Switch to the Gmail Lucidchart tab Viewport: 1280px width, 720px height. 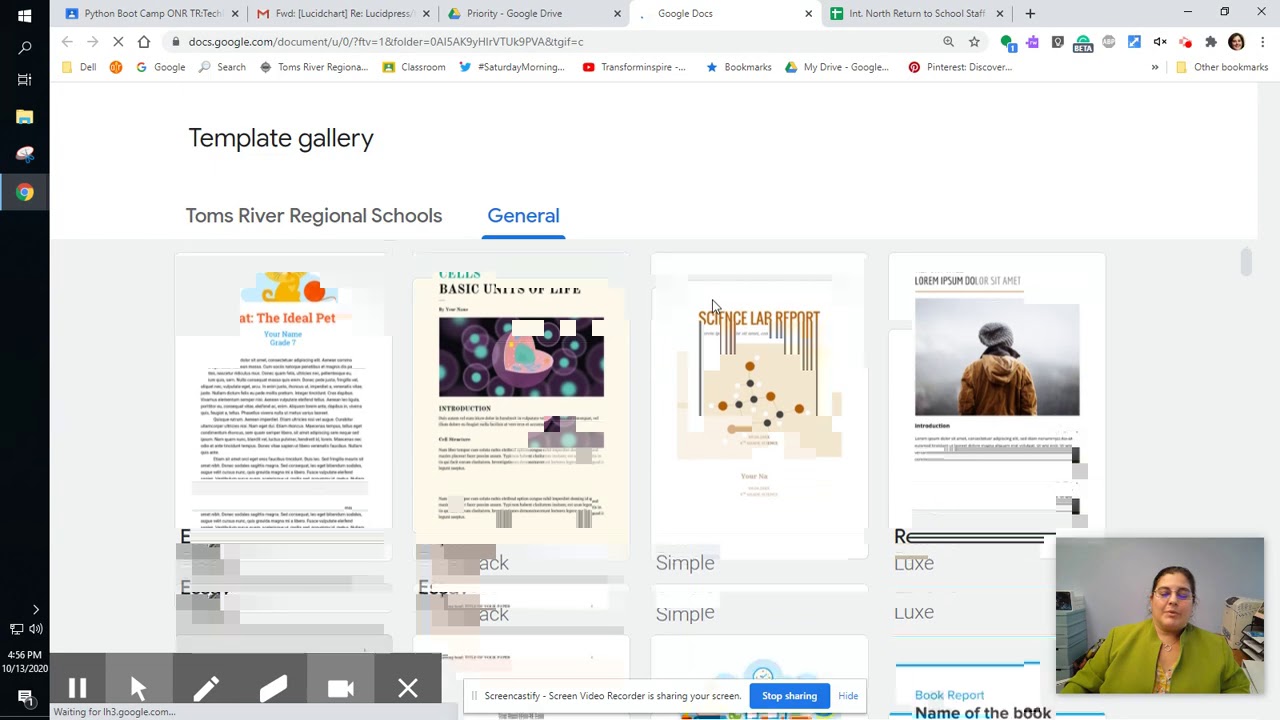click(x=343, y=14)
